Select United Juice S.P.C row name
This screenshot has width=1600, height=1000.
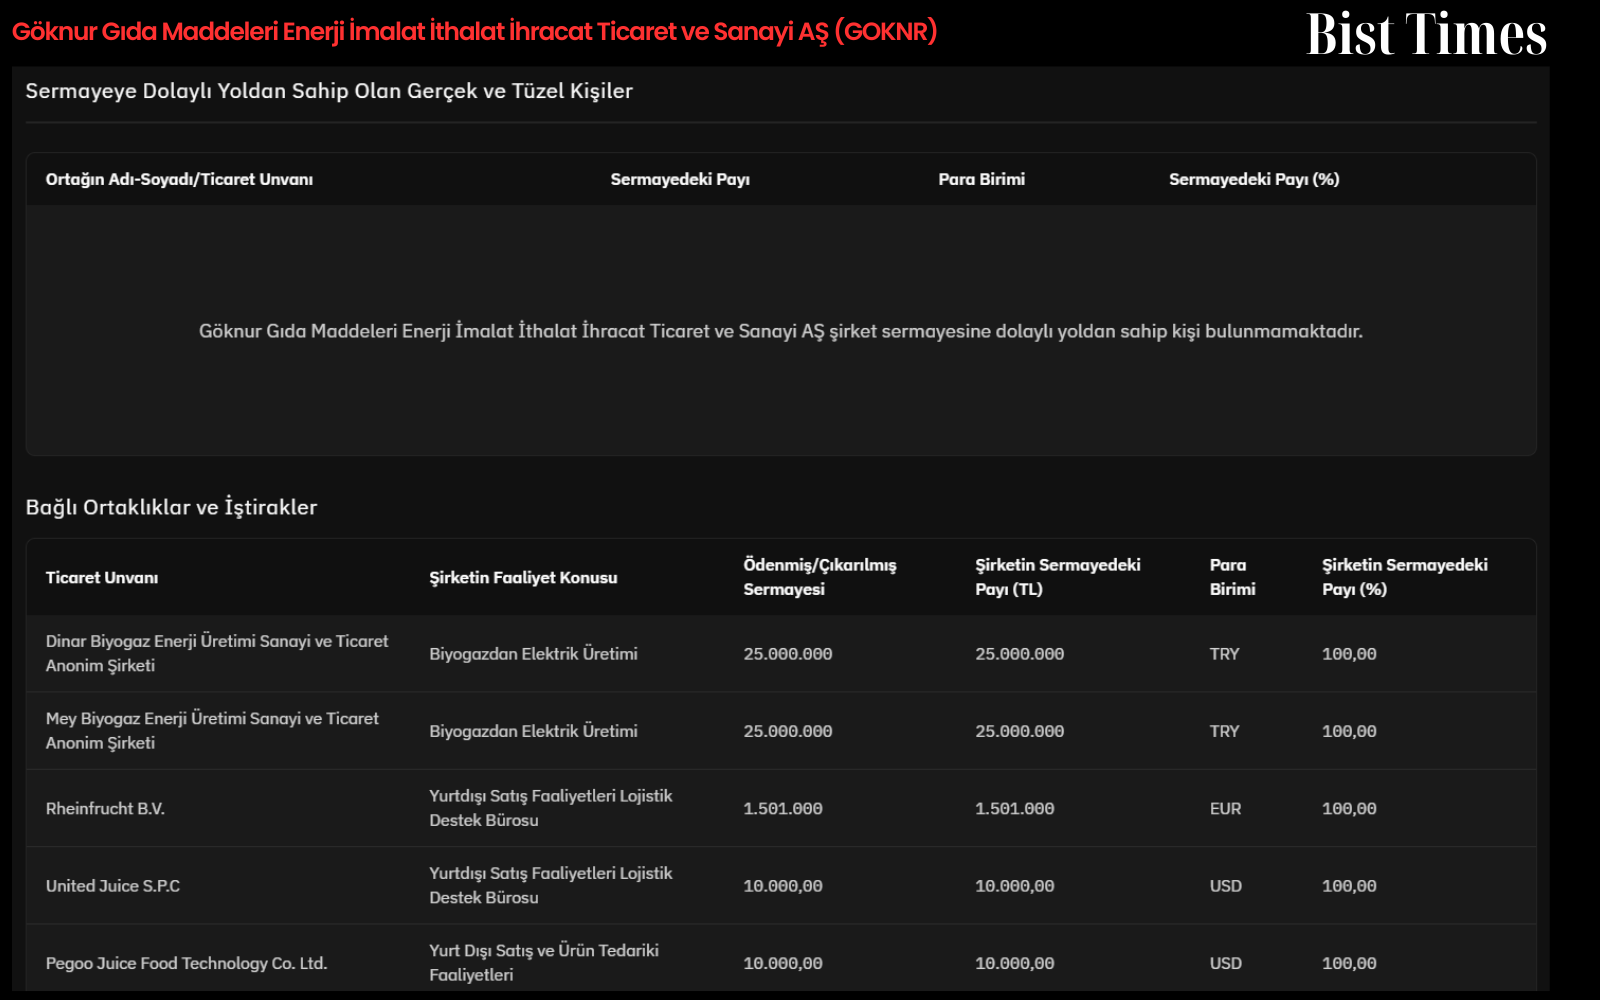(113, 886)
